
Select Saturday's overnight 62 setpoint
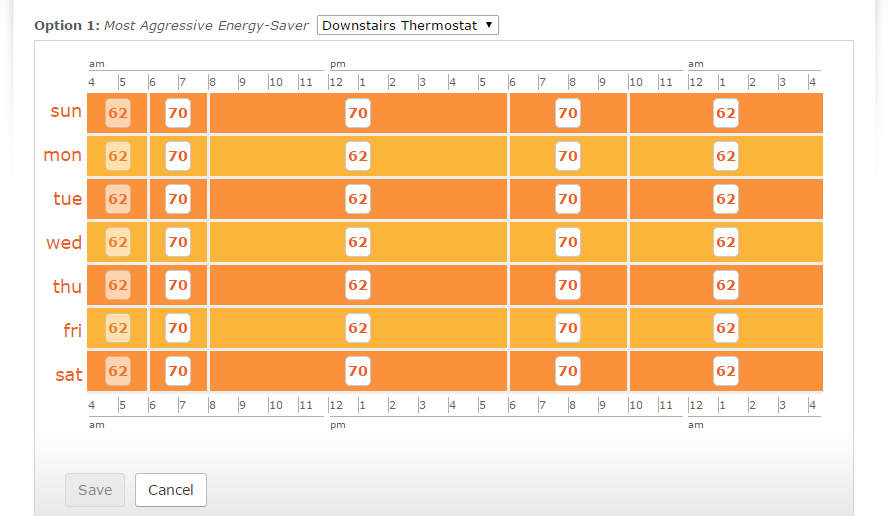pos(726,371)
